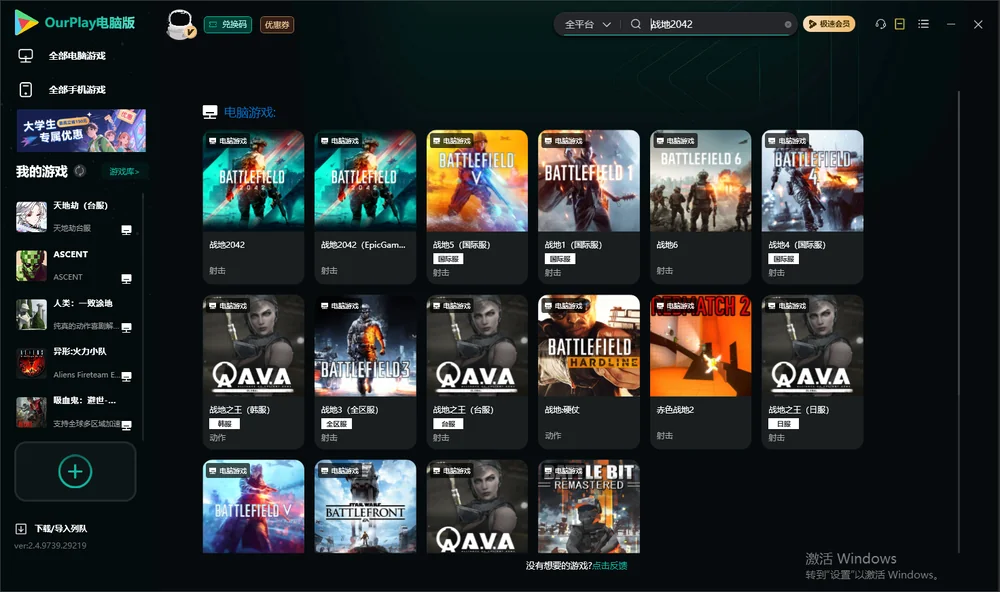Select the 战地4 (国际服) game card
1000x592 pixels.
812,207
